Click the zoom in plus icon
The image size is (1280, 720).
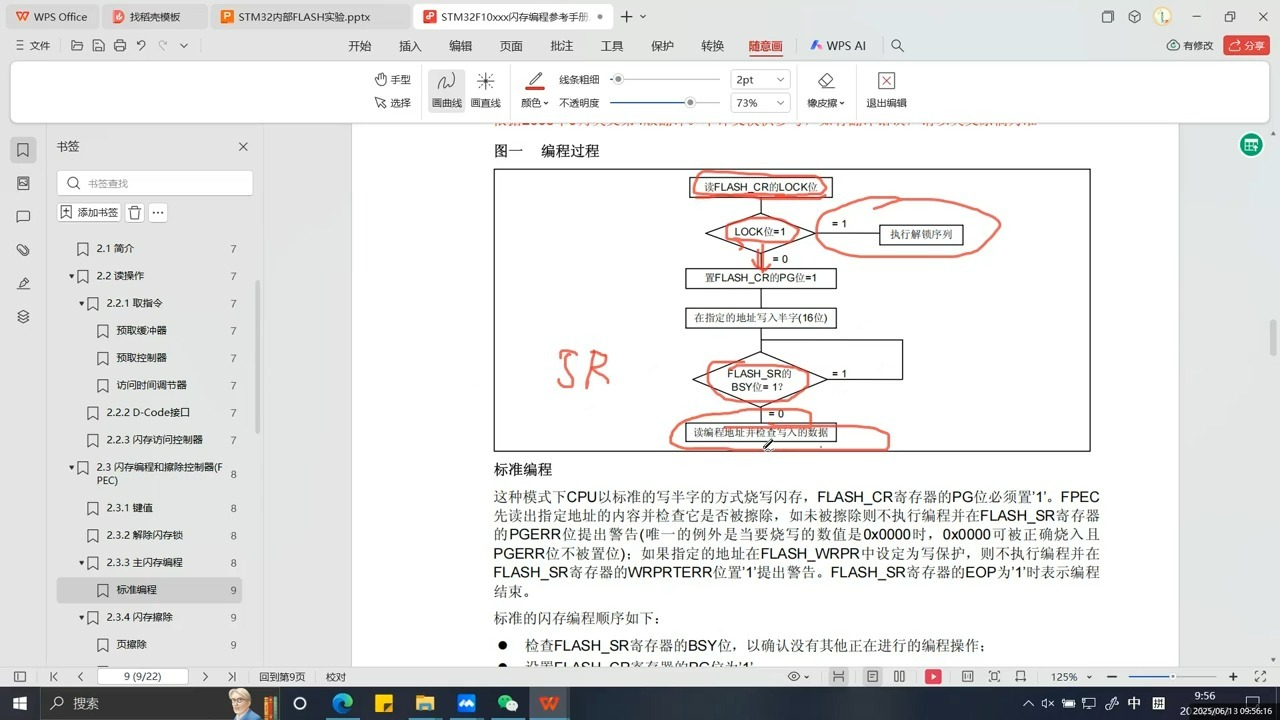point(1233,677)
